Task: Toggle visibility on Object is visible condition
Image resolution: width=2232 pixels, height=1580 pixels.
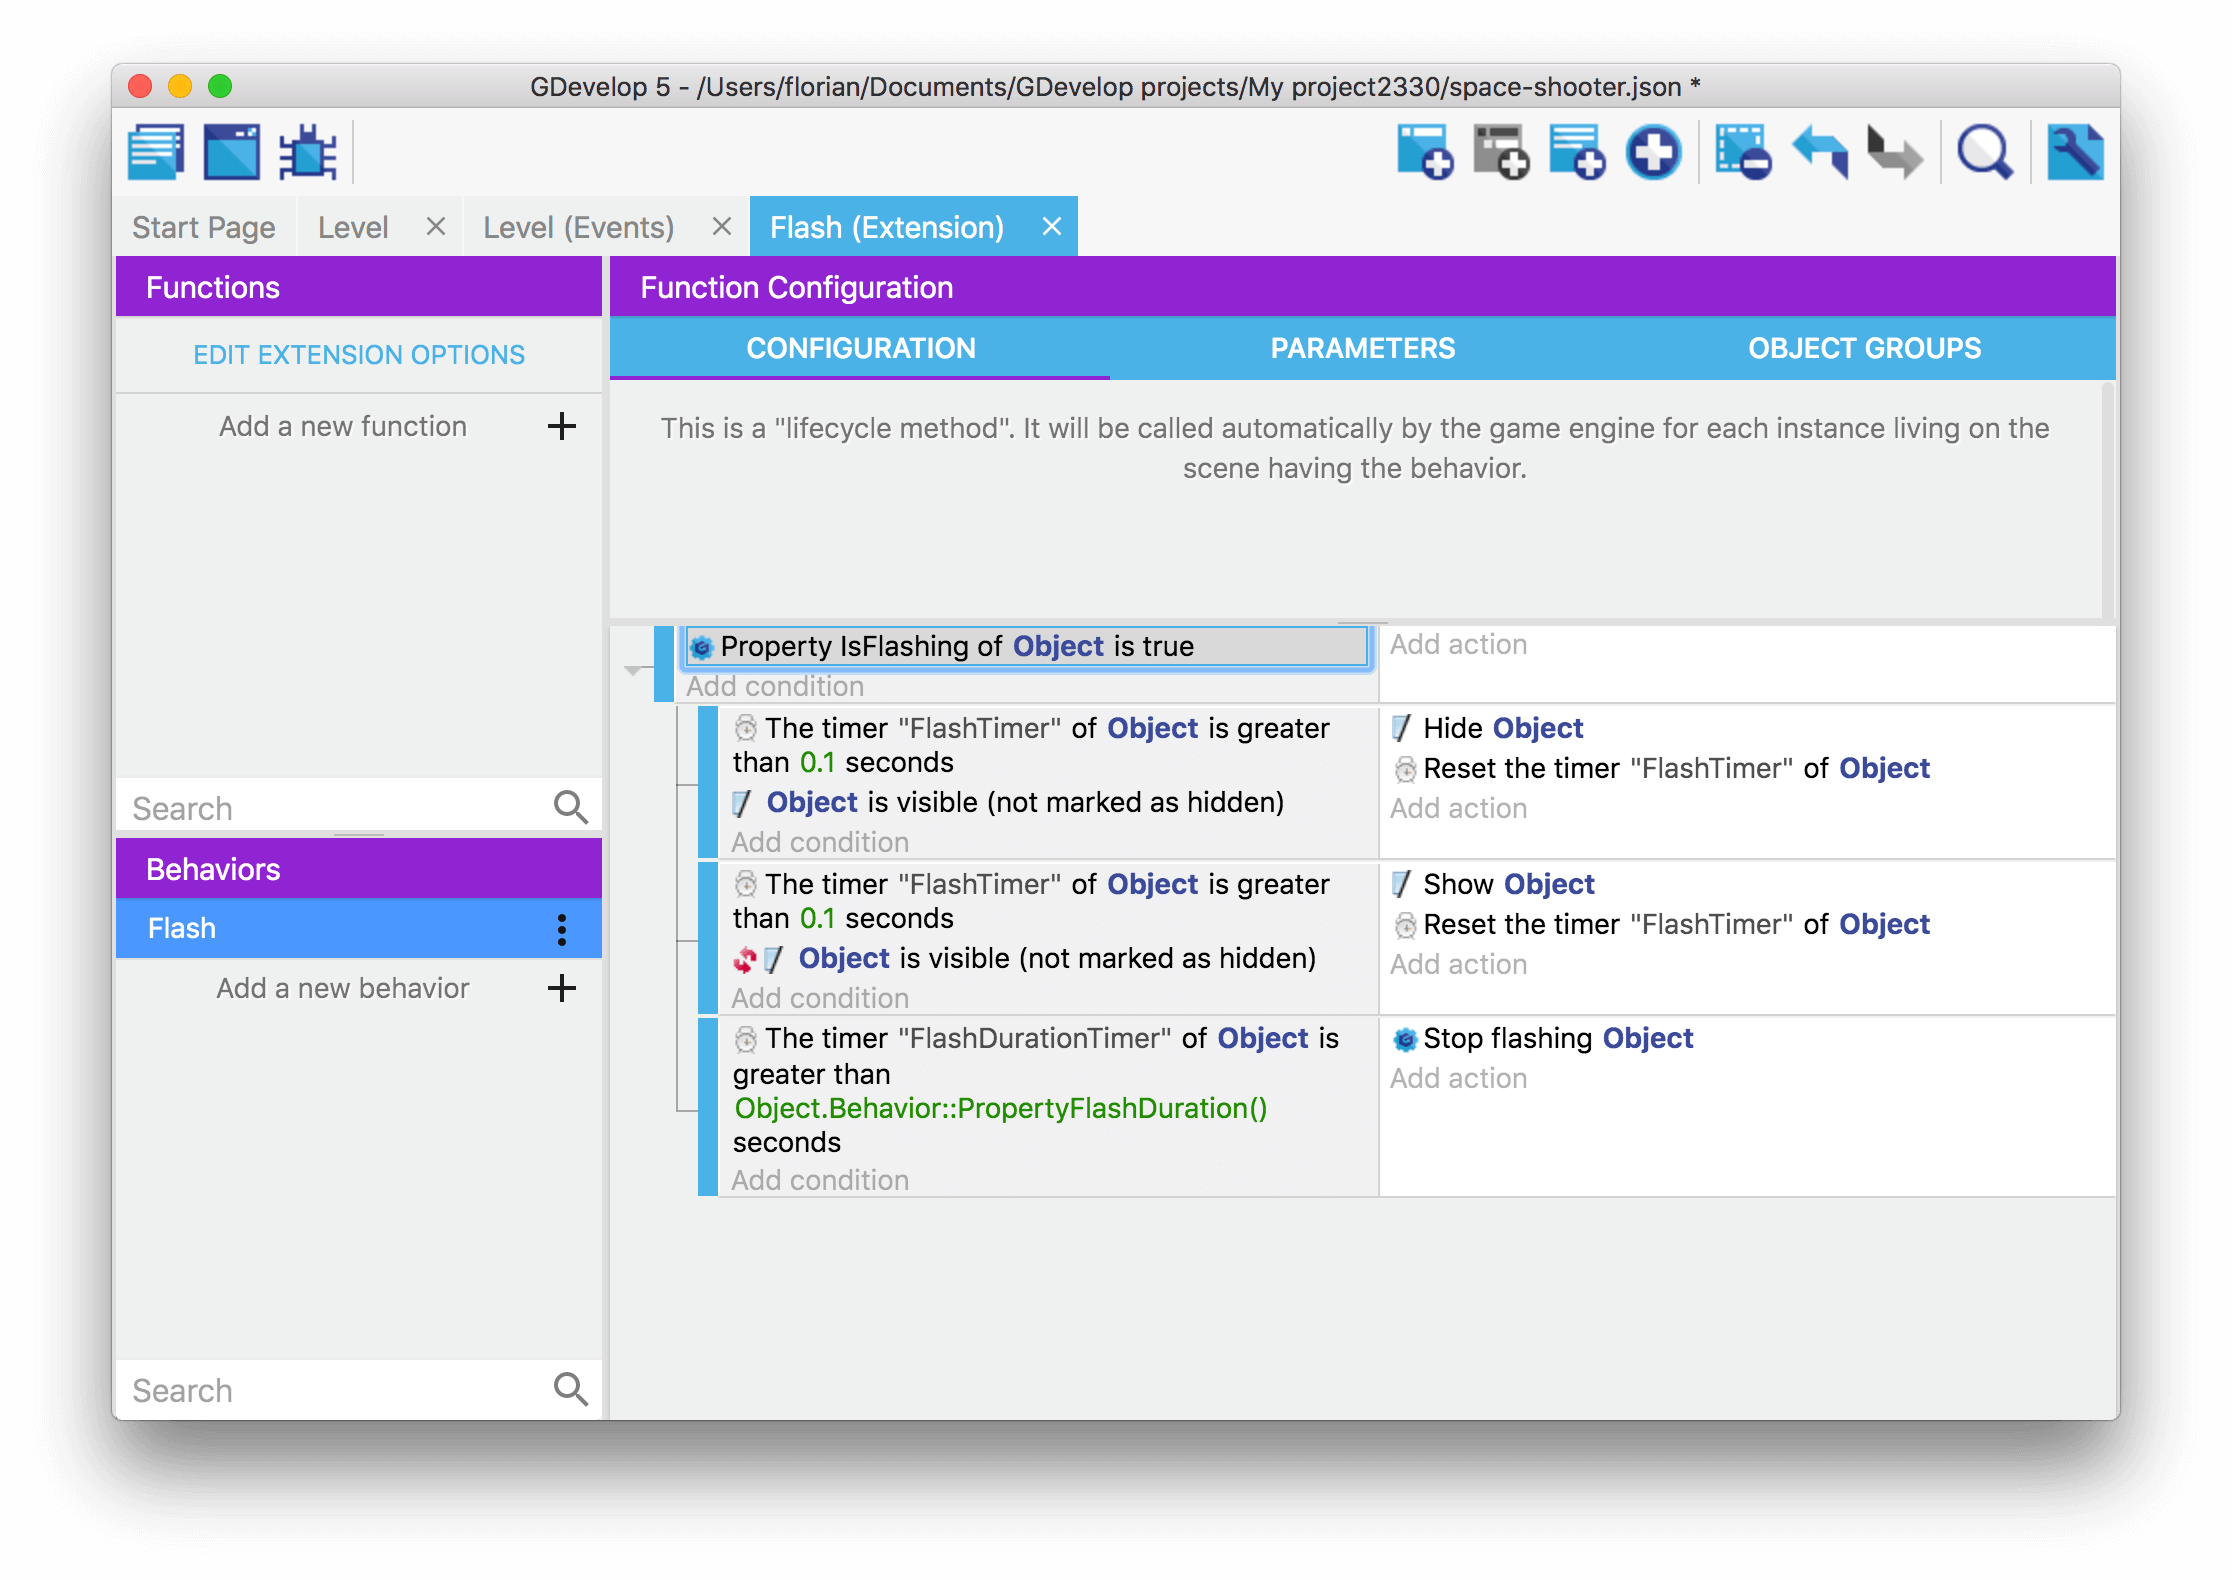Action: pos(740,958)
